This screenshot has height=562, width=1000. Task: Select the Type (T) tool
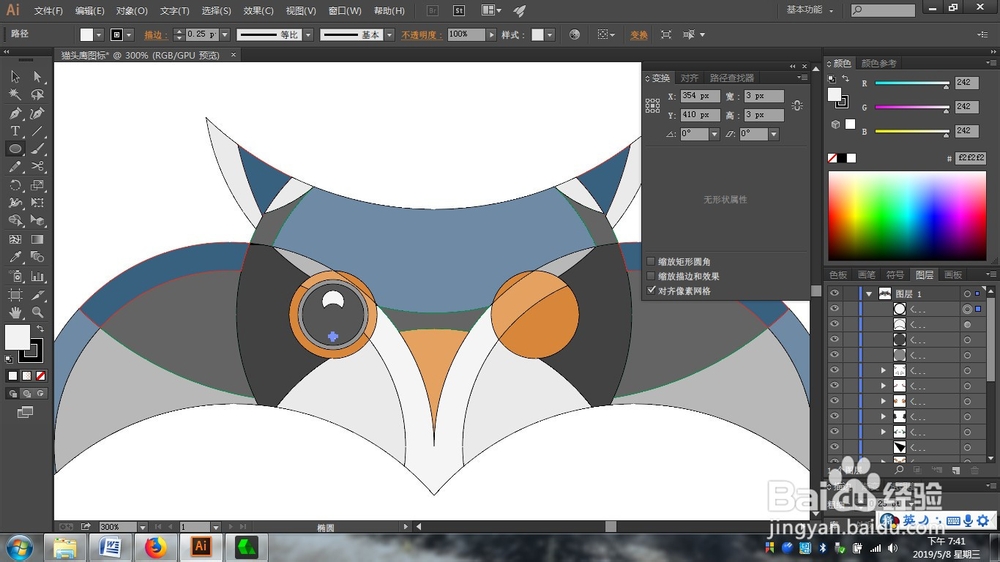coord(15,131)
